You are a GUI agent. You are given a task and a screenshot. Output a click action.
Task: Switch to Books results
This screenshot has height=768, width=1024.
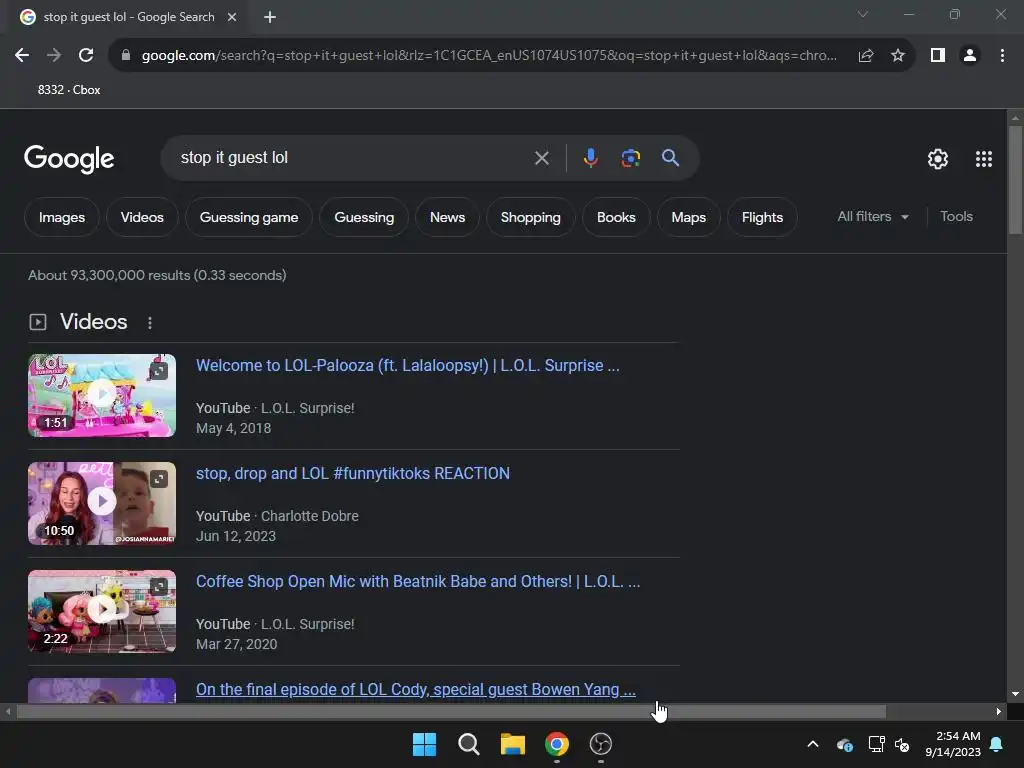(616, 217)
